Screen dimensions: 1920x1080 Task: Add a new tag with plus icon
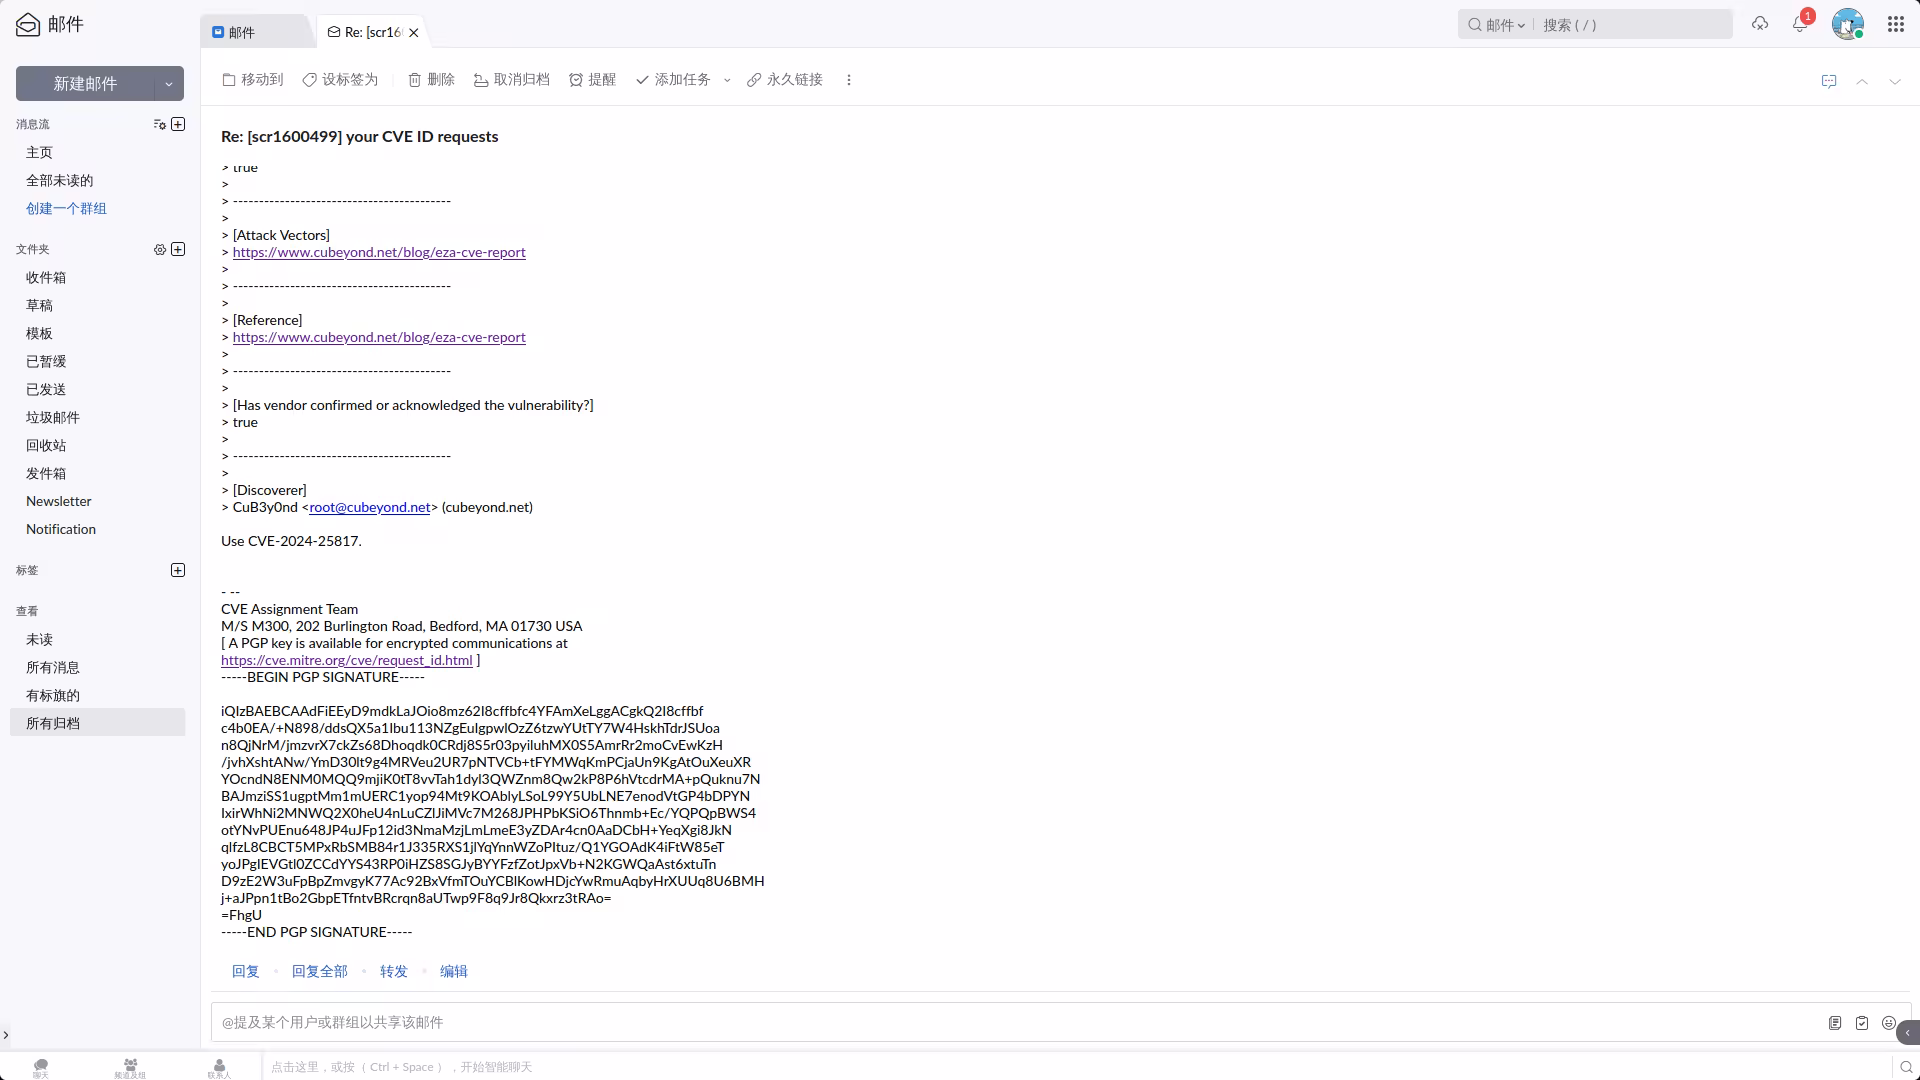pos(178,570)
